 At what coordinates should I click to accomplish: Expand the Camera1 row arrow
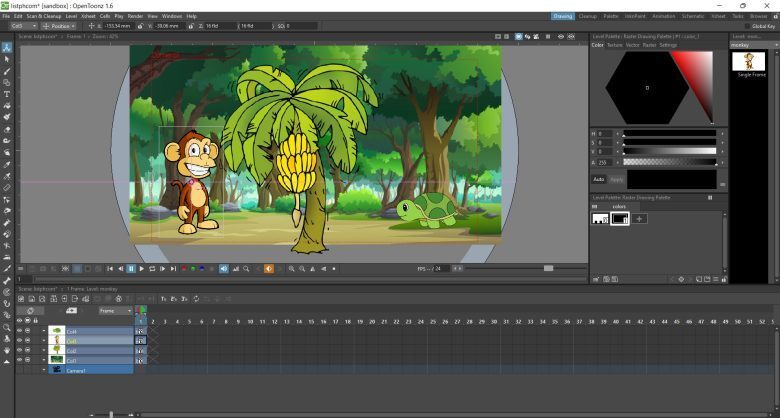click(x=44, y=370)
